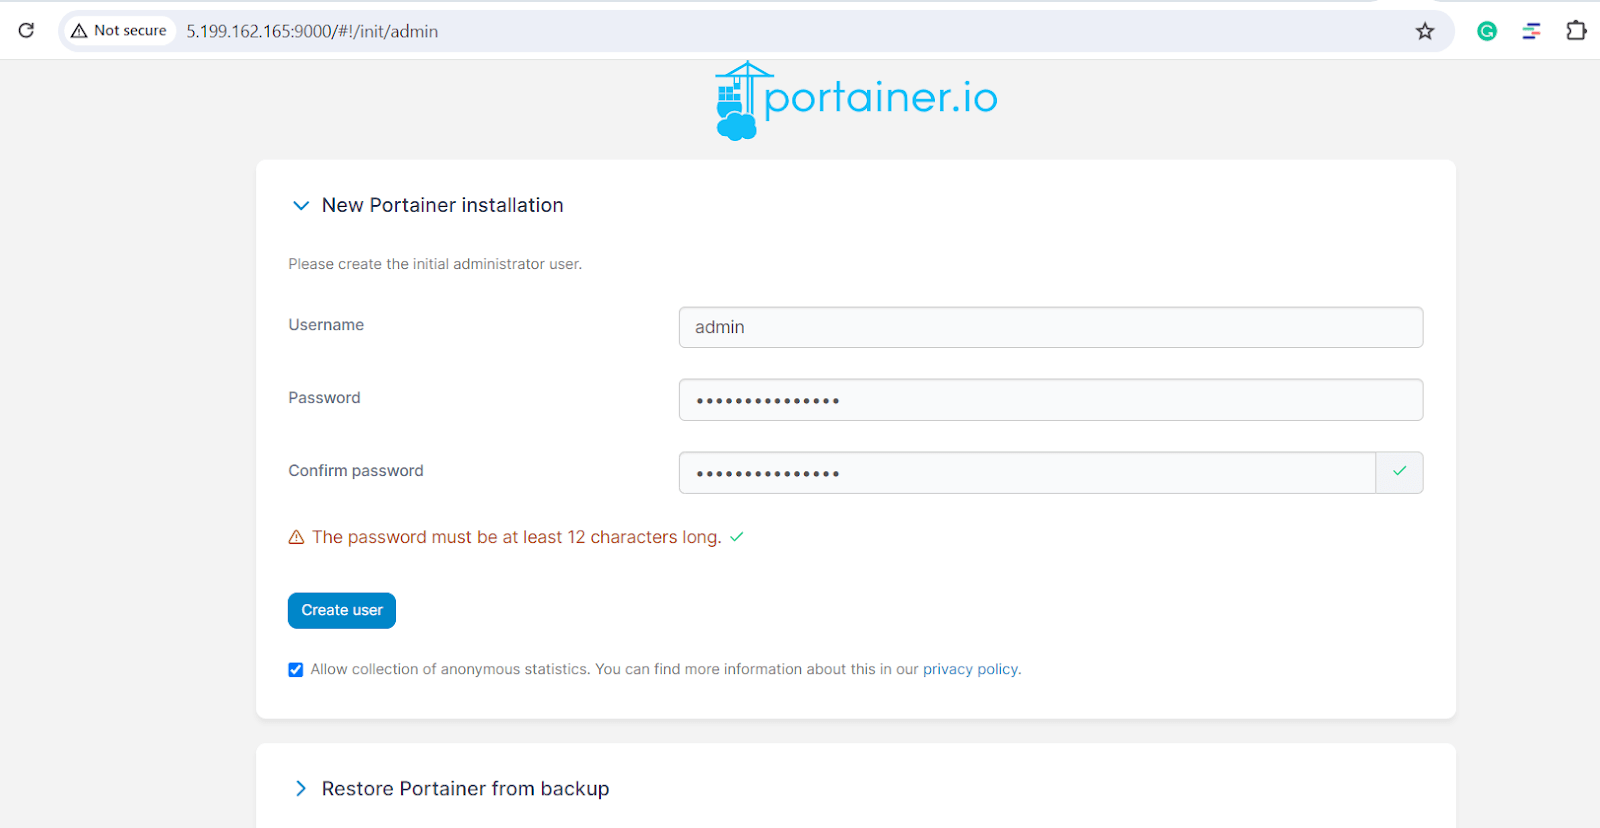
Task: Click the password length warning triangle icon
Action: (x=296, y=538)
